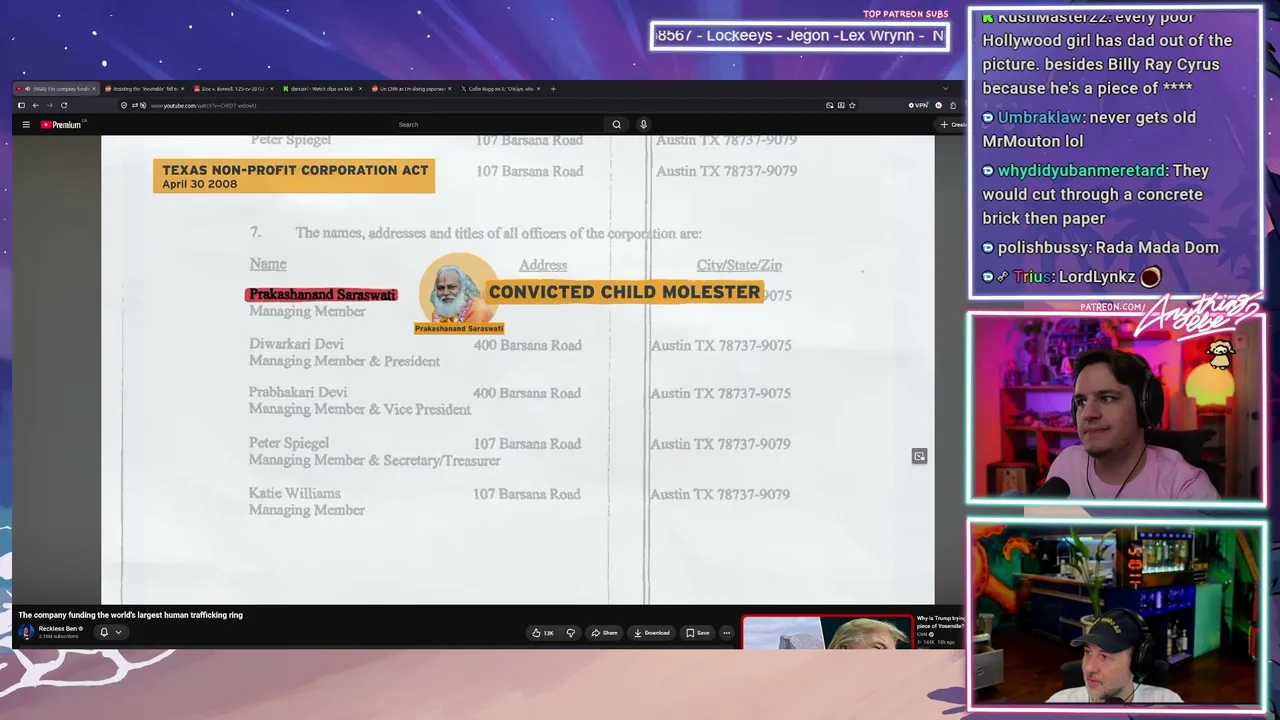Click chat username whydidyubanmeretard
Viewport: 1280px width, 720px height.
pyautogui.click(x=1081, y=171)
